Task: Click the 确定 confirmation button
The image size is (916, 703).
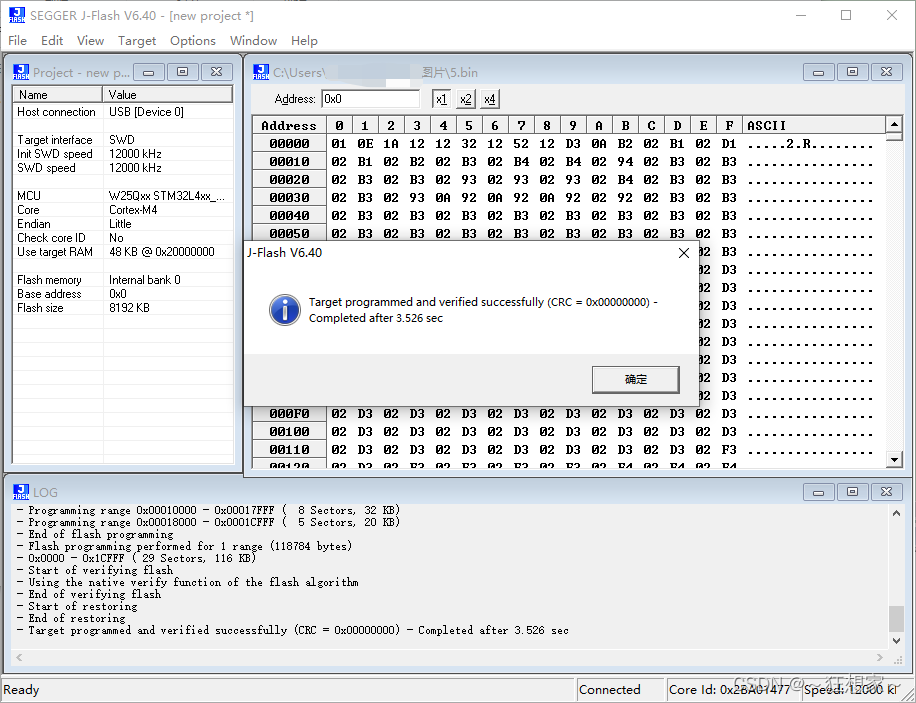Action: click(x=636, y=379)
